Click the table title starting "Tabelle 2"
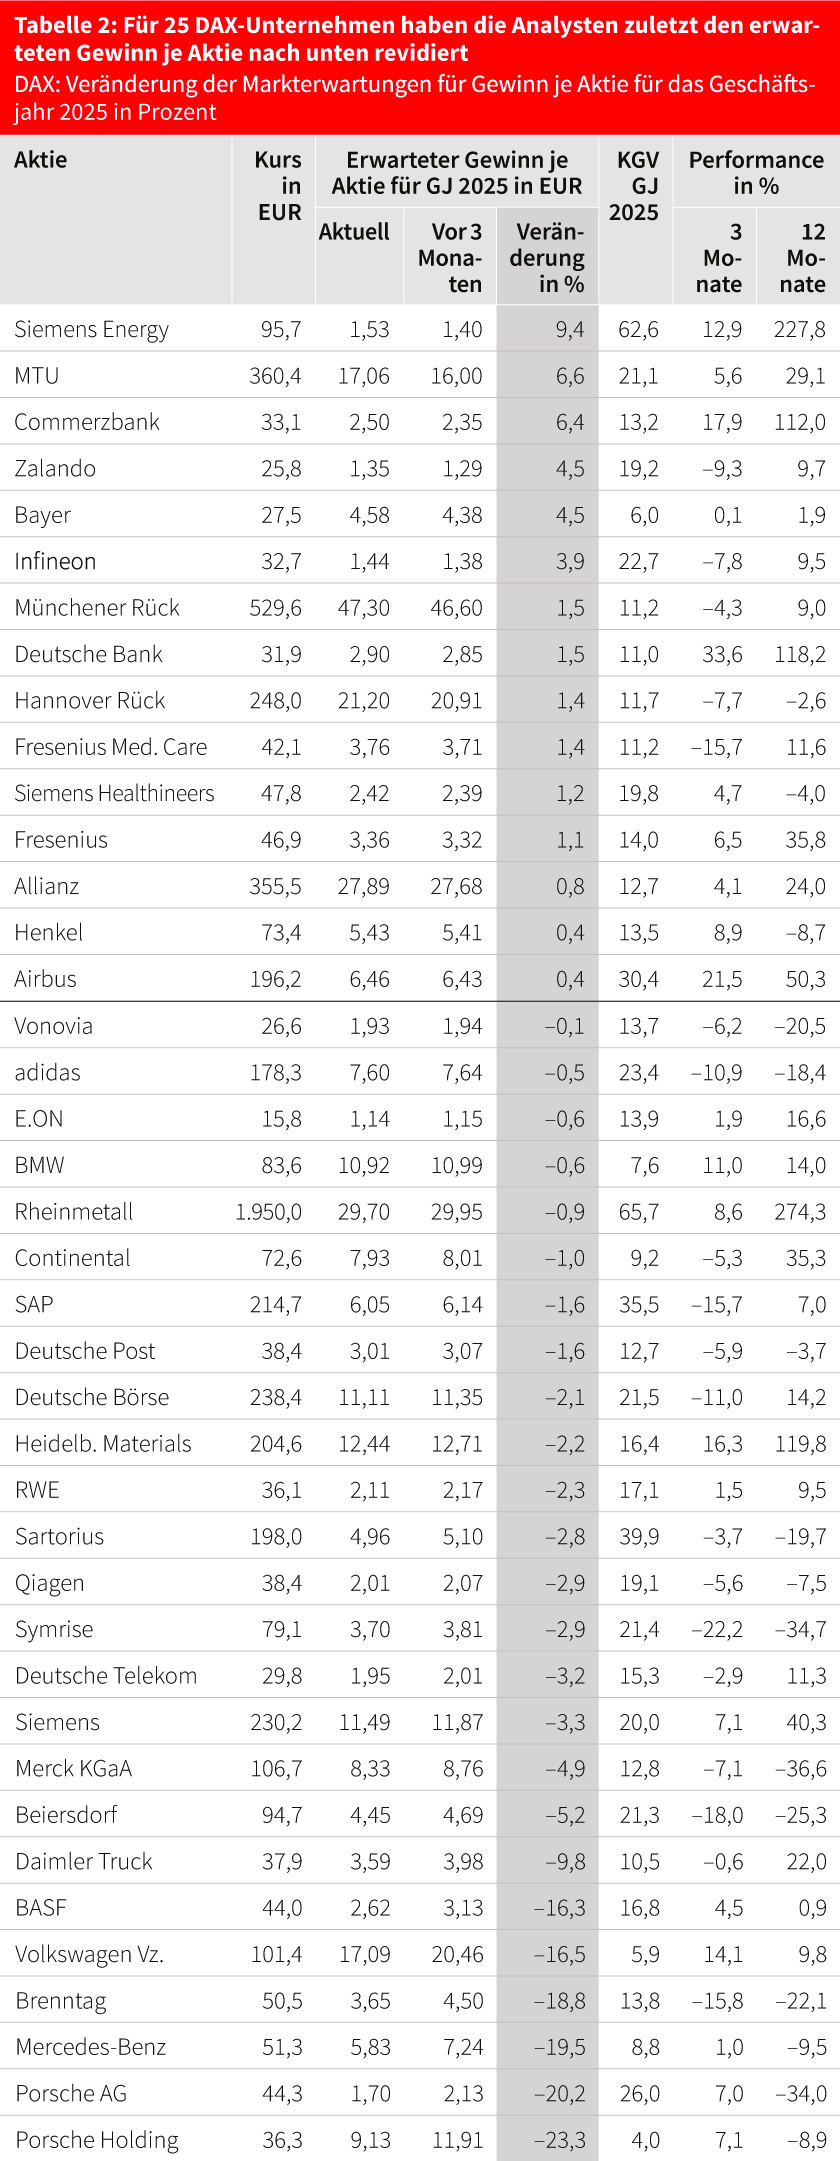The height and width of the screenshot is (2161, 840). pos(416,39)
